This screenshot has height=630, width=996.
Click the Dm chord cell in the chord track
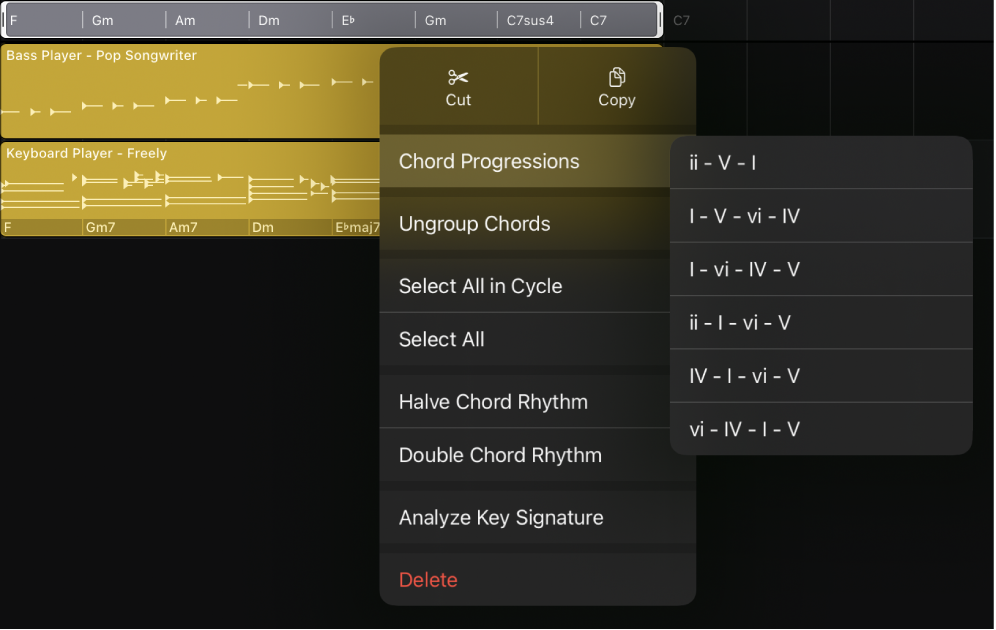tap(290, 17)
